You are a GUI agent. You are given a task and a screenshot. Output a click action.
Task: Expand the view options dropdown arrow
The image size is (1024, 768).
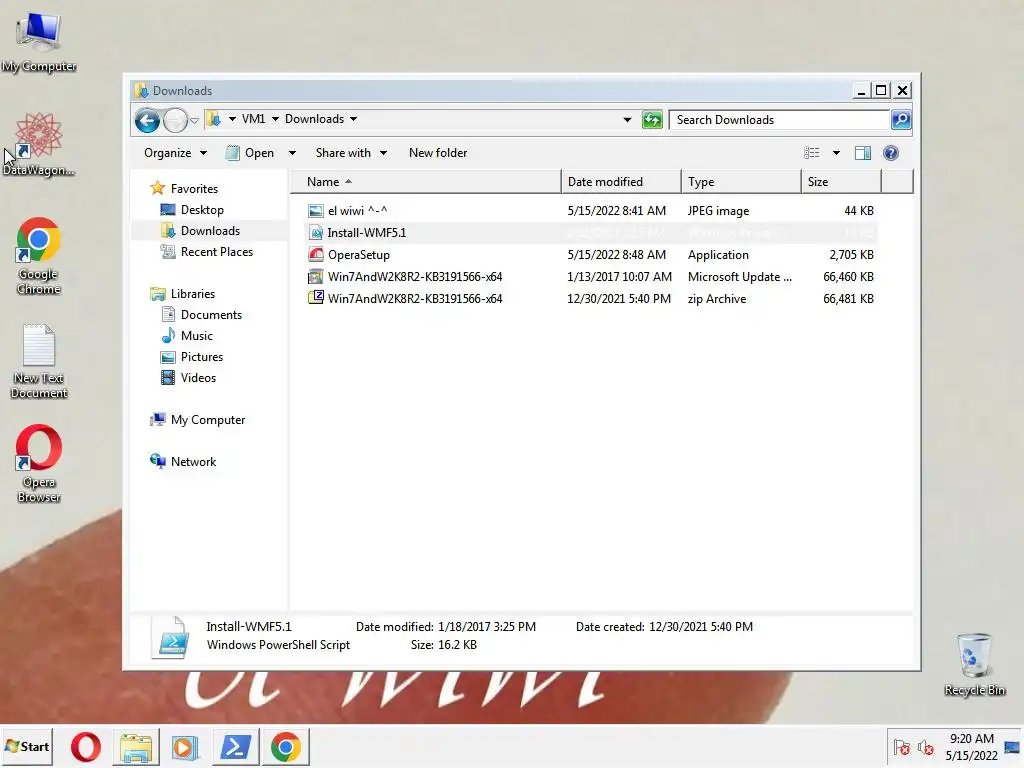click(x=836, y=153)
